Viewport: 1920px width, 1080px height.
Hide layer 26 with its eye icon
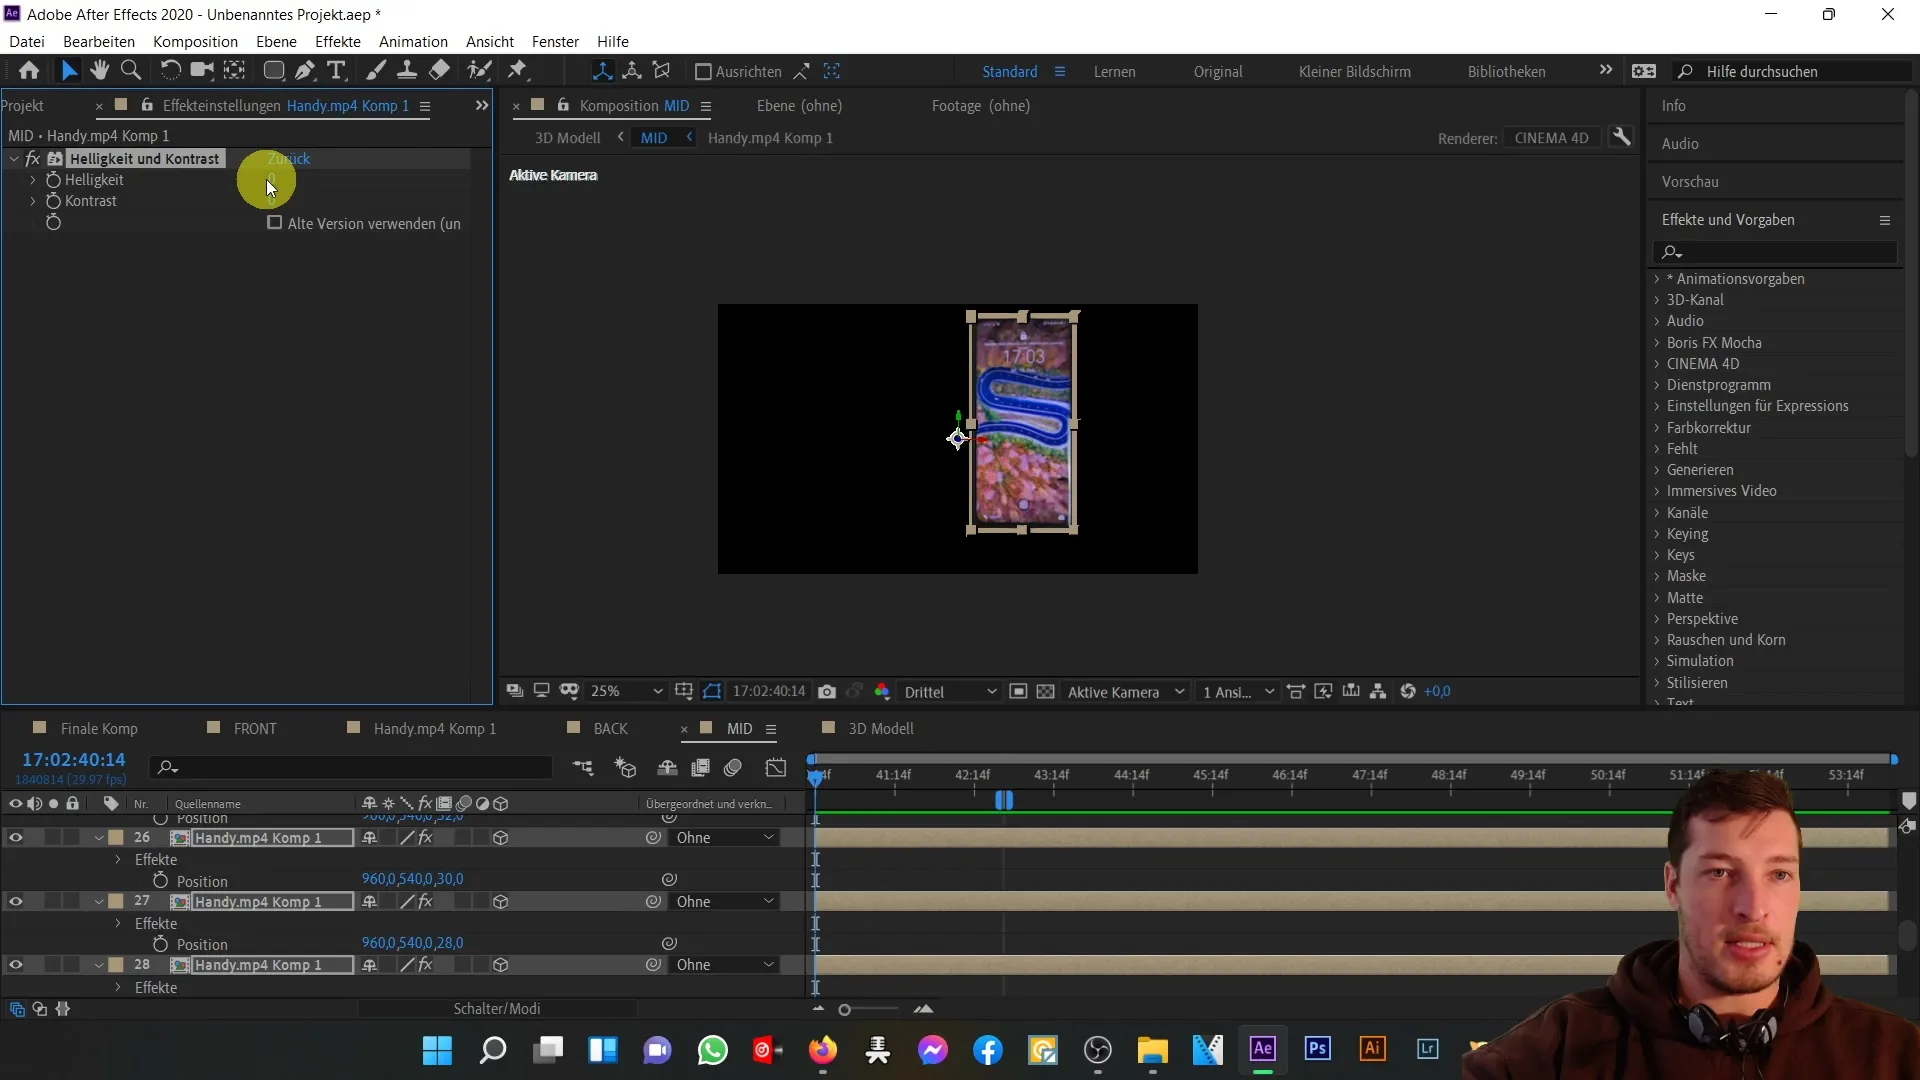[16, 838]
